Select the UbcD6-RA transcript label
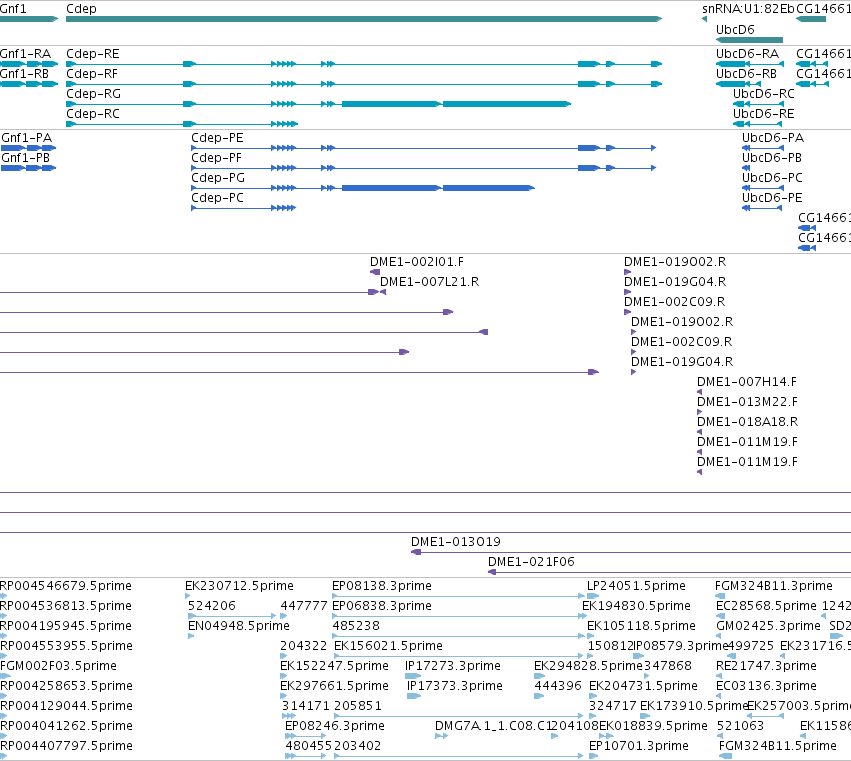 click(x=747, y=54)
